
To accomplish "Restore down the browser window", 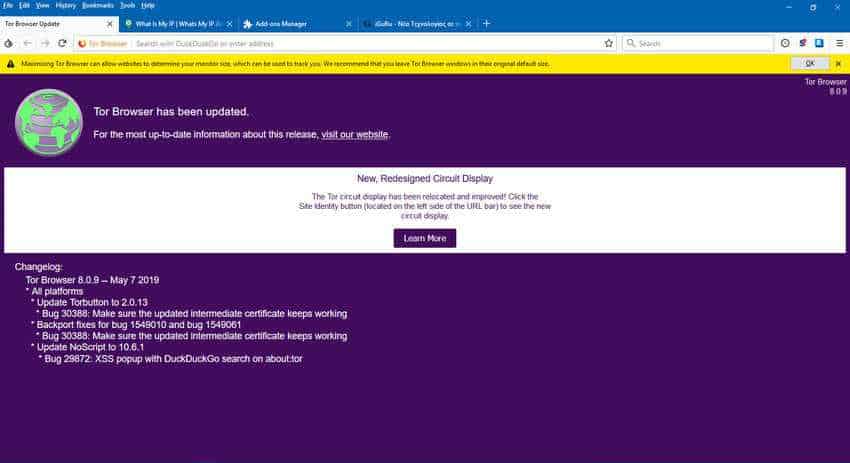I will coord(813,7).
